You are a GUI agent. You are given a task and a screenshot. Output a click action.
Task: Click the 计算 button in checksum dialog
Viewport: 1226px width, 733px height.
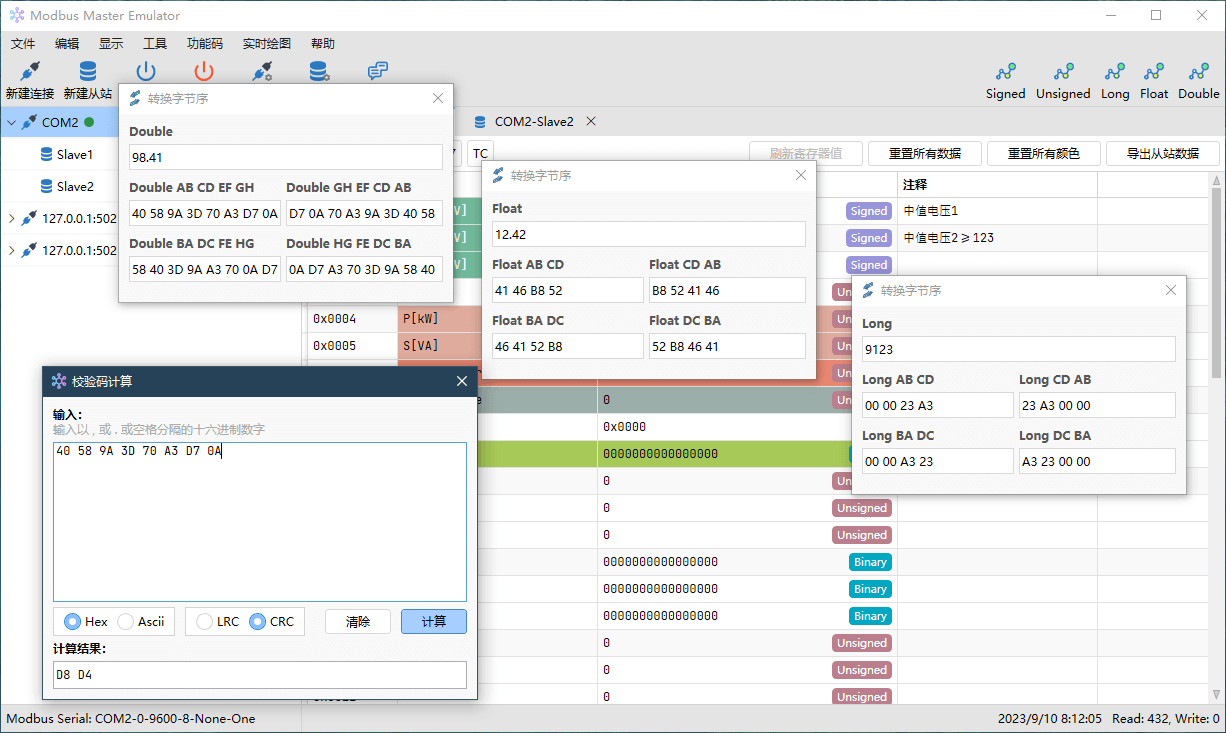(x=434, y=621)
